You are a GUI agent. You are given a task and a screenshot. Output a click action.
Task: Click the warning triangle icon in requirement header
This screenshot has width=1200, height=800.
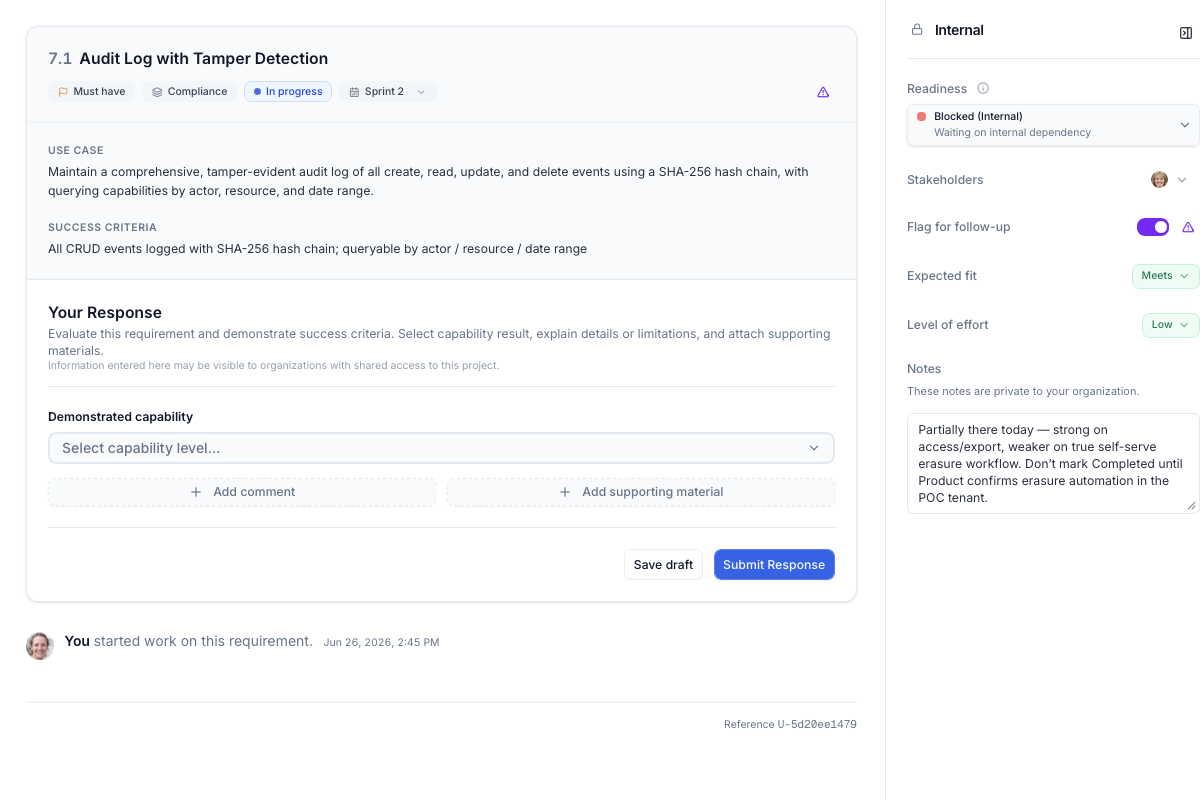(x=823, y=92)
